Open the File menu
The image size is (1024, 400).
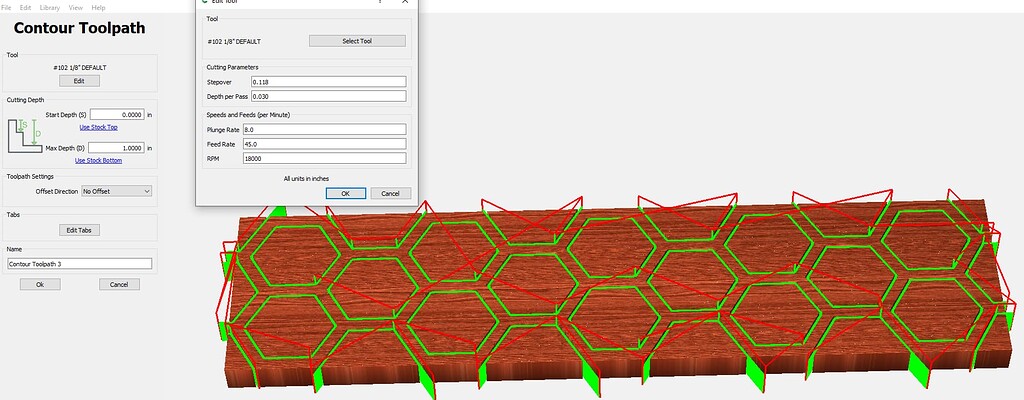click(7, 8)
